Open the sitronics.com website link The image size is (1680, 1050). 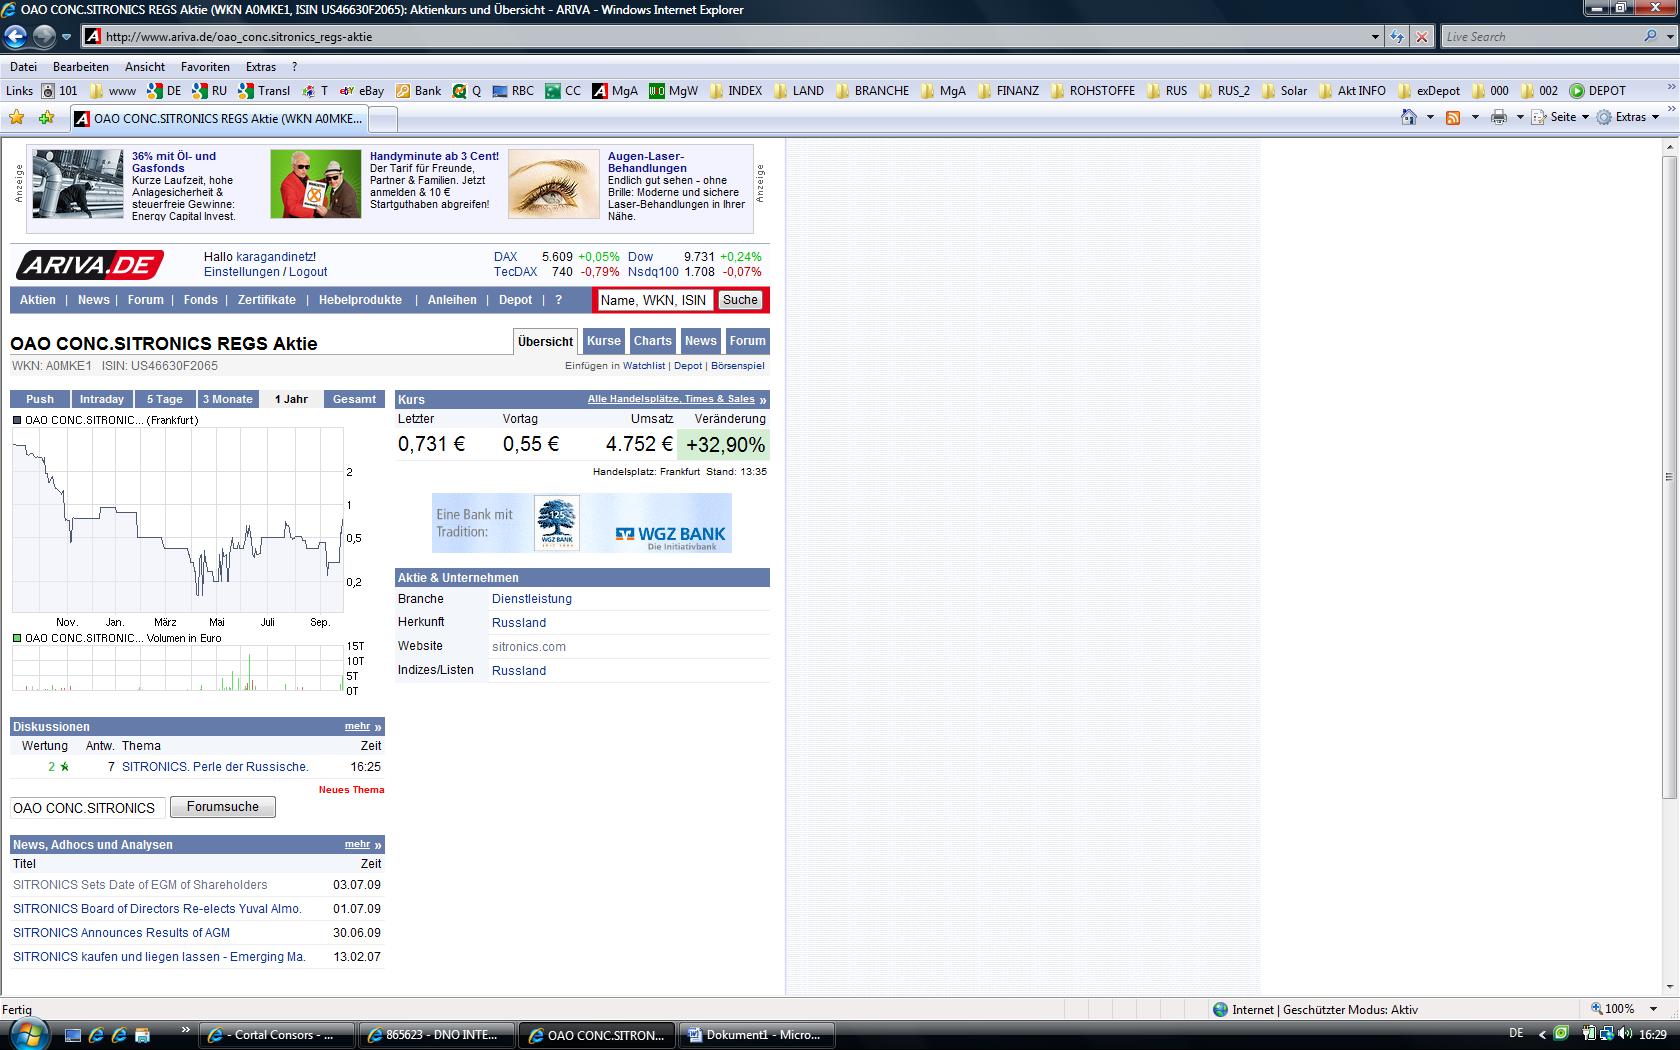[x=529, y=647]
